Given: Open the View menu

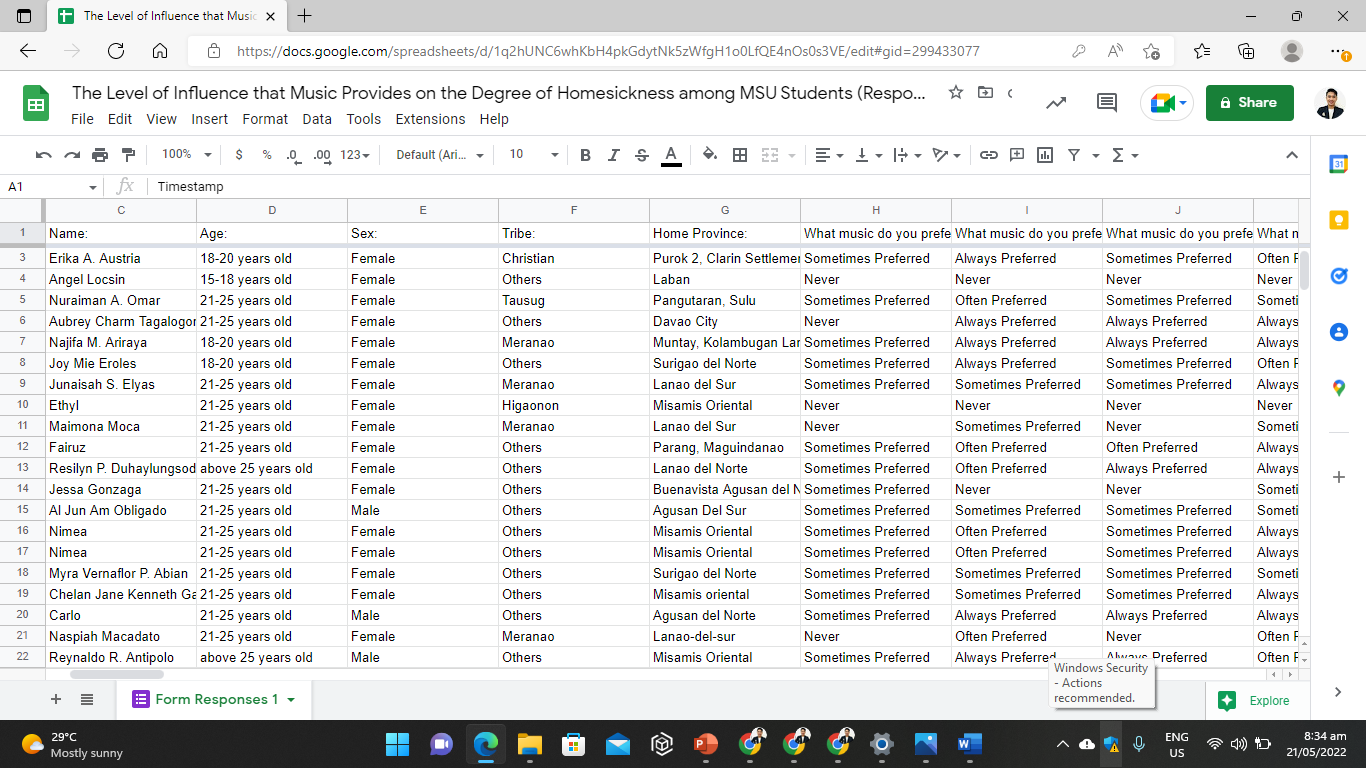Looking at the screenshot, I should click(x=161, y=119).
